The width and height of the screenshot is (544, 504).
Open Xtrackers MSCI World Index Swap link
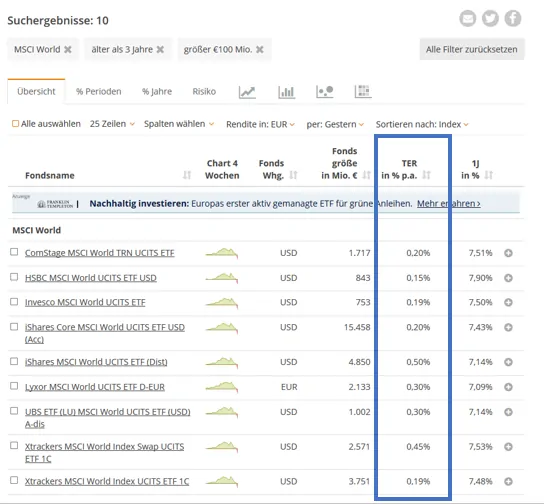(104, 452)
